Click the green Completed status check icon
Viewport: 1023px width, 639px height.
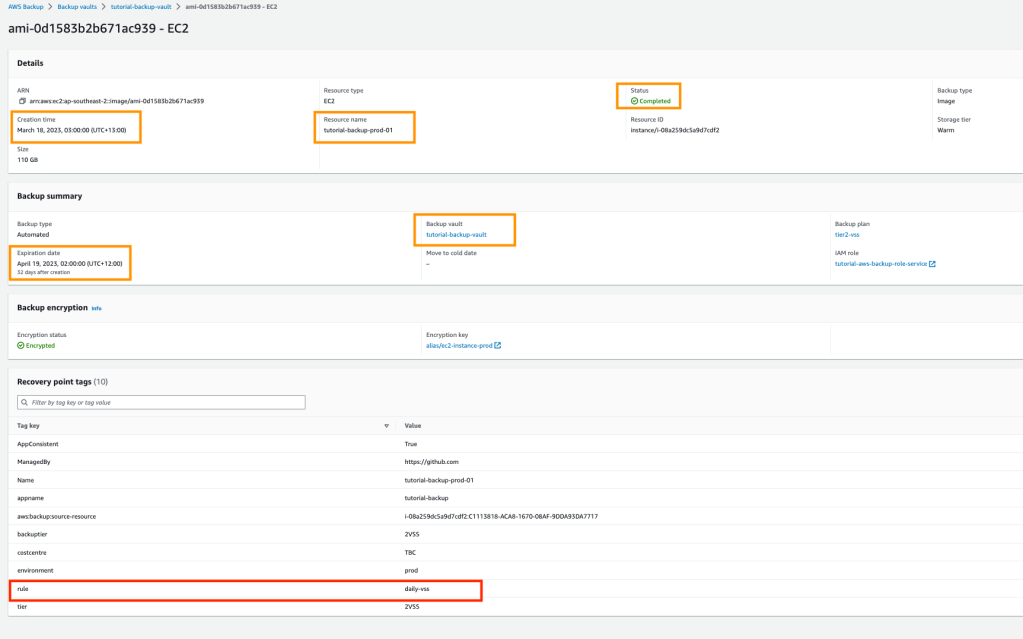pyautogui.click(x=634, y=101)
